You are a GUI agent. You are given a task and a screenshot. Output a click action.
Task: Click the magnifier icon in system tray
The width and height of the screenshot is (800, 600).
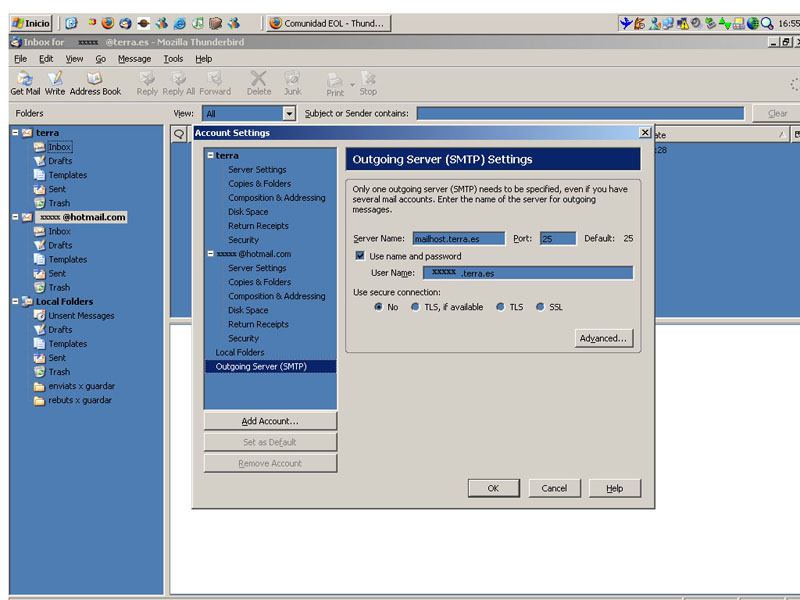click(767, 23)
